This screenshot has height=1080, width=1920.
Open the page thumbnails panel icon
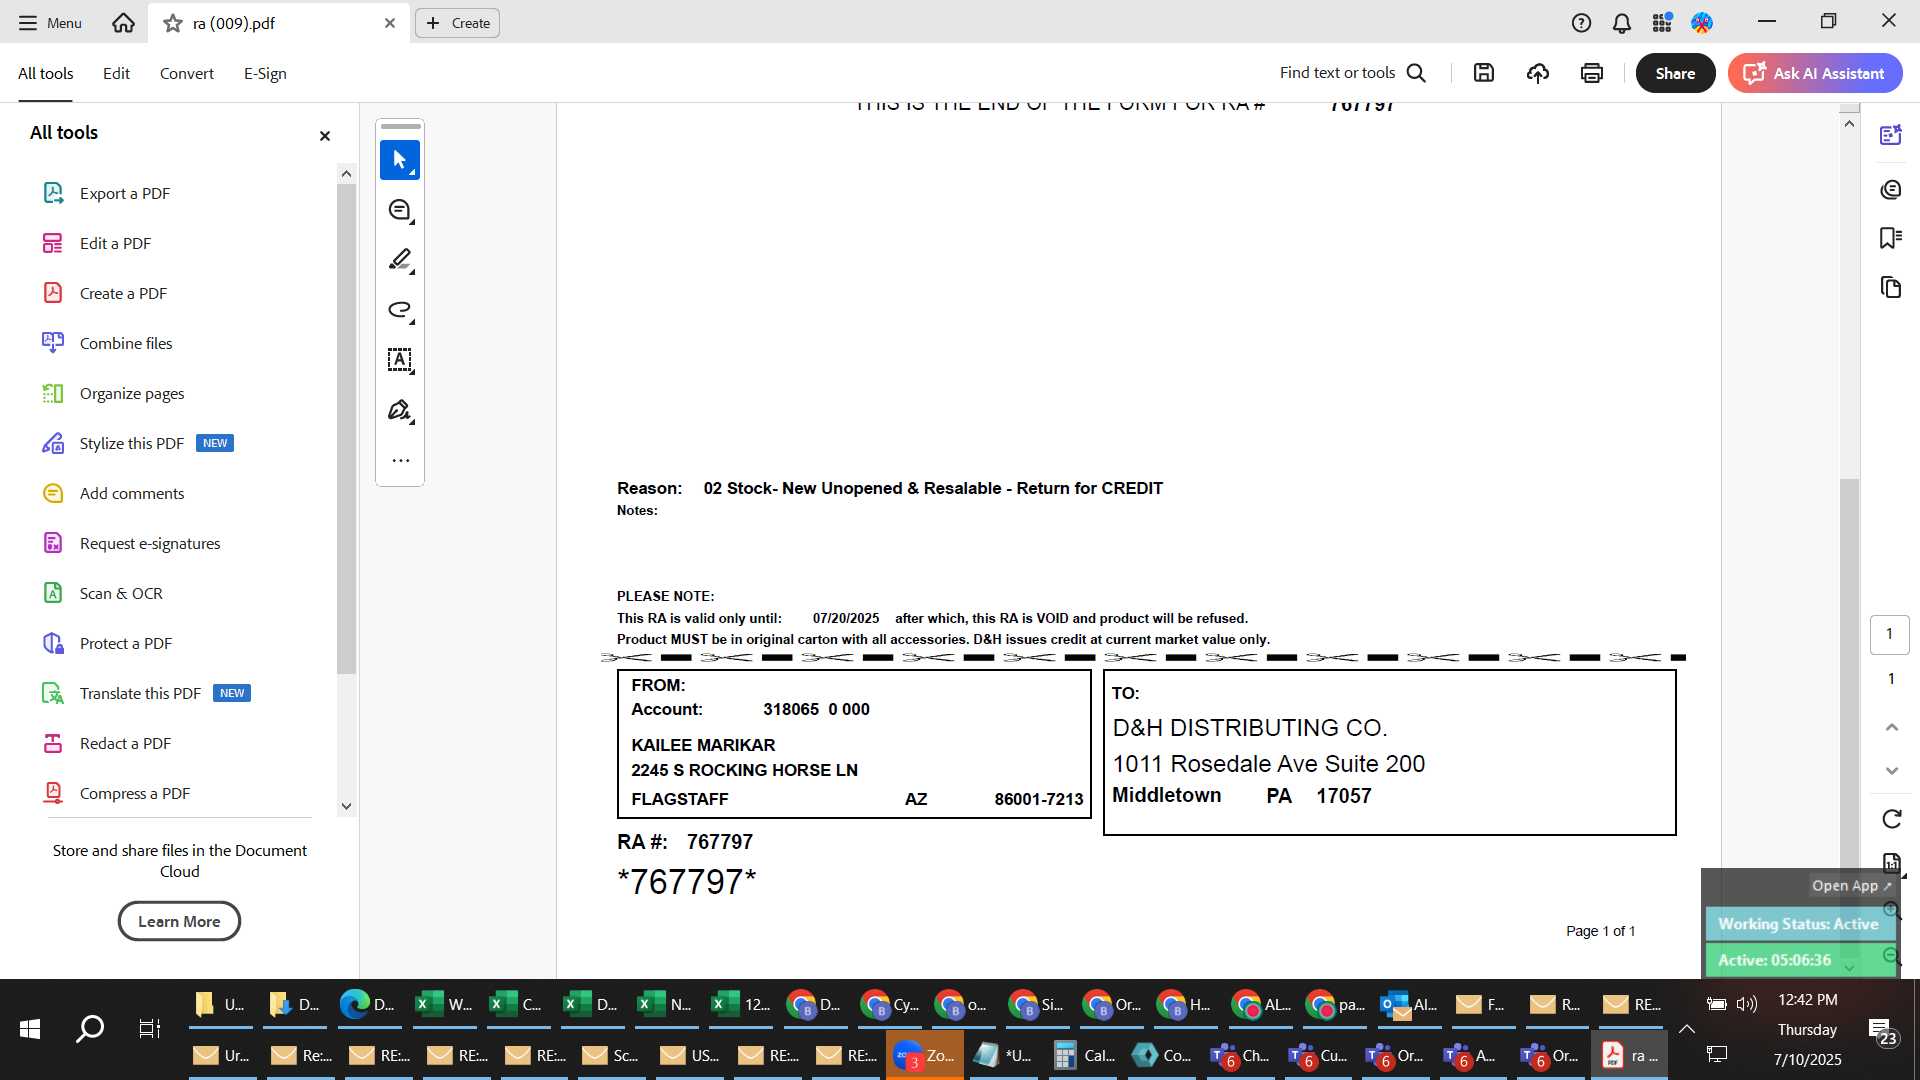(1891, 288)
